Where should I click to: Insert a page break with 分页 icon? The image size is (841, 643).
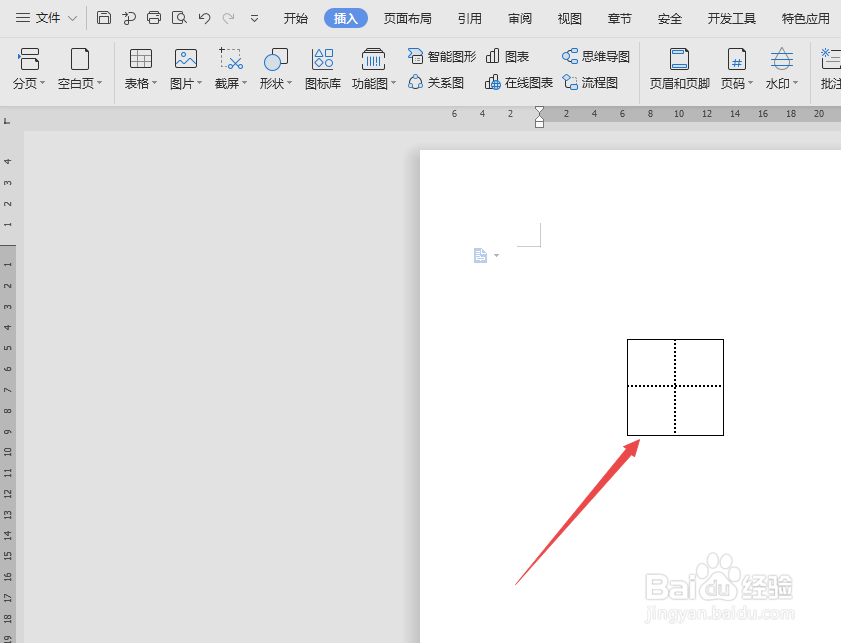(29, 59)
